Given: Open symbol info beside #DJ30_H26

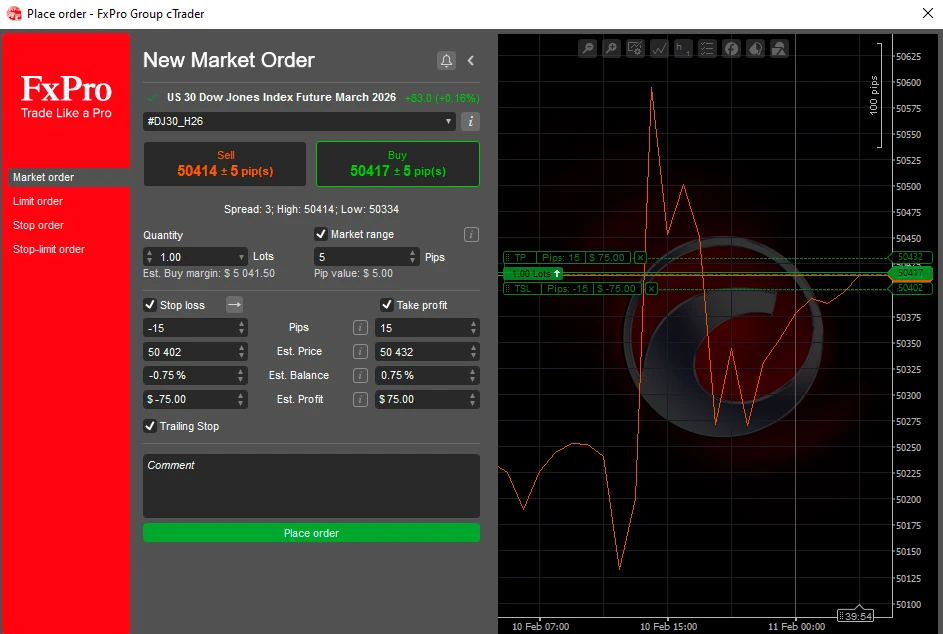Looking at the screenshot, I should pyautogui.click(x=470, y=122).
